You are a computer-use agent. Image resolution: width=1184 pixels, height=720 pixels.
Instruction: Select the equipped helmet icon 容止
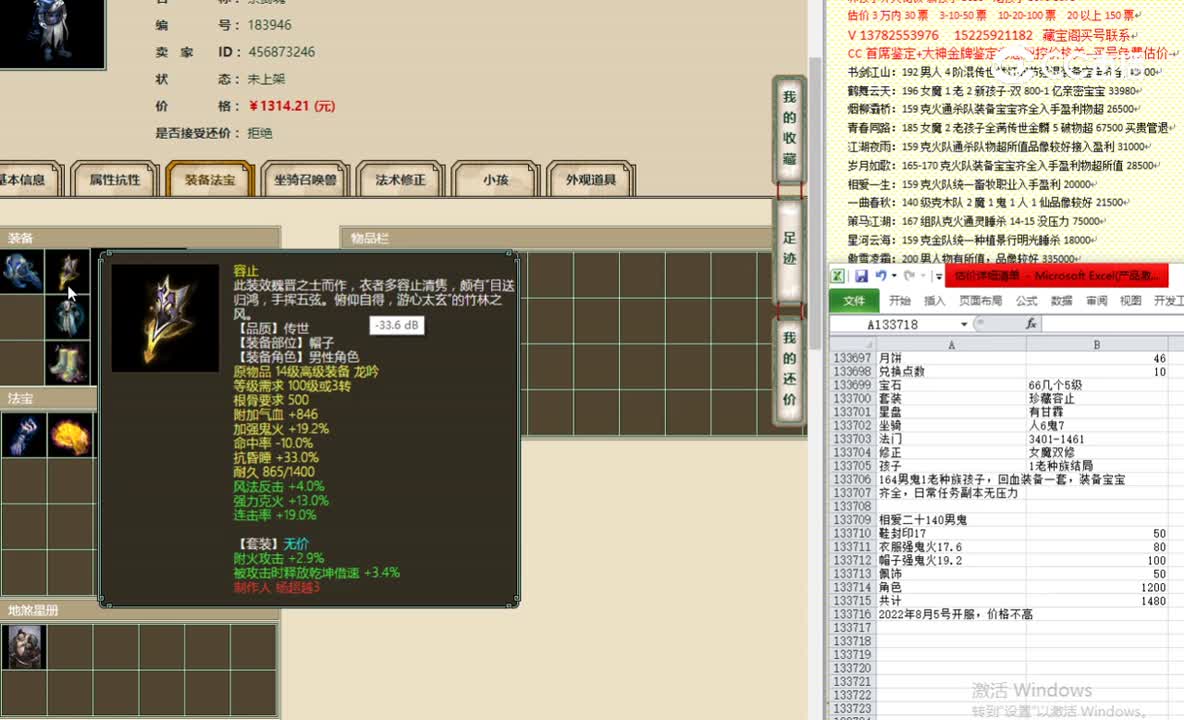click(68, 270)
